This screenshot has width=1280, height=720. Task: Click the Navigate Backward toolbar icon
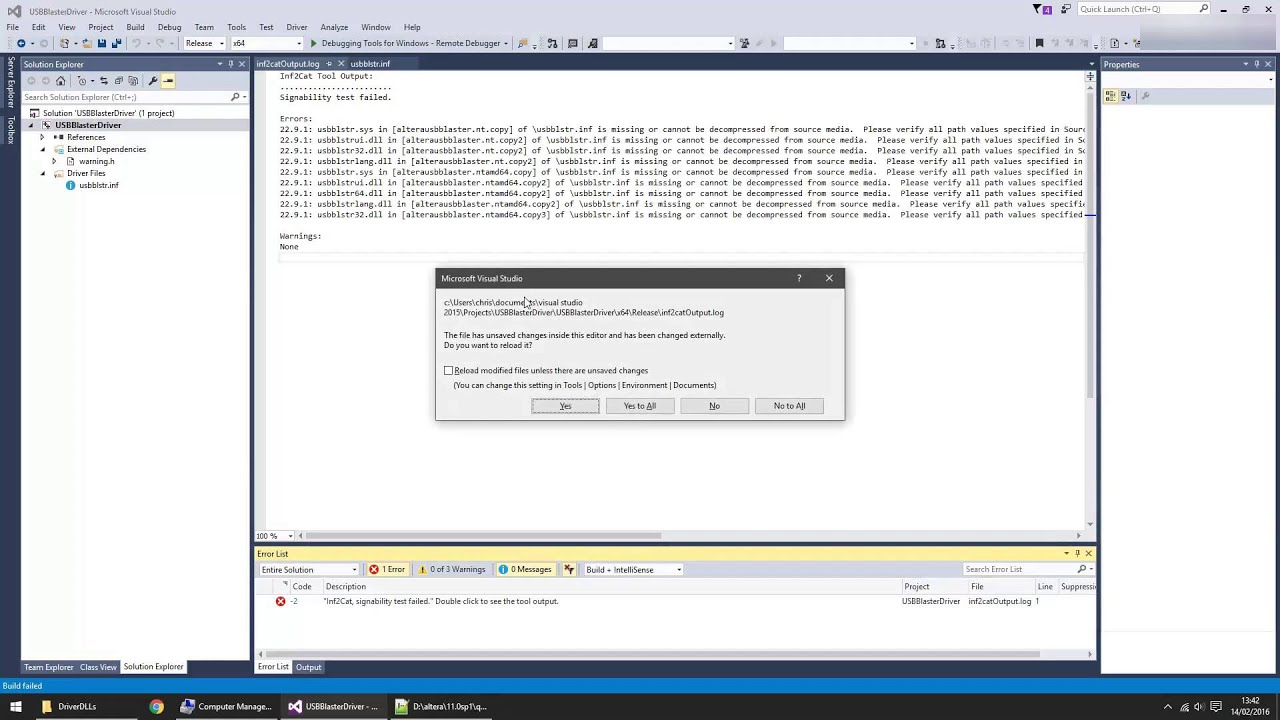pos(20,43)
